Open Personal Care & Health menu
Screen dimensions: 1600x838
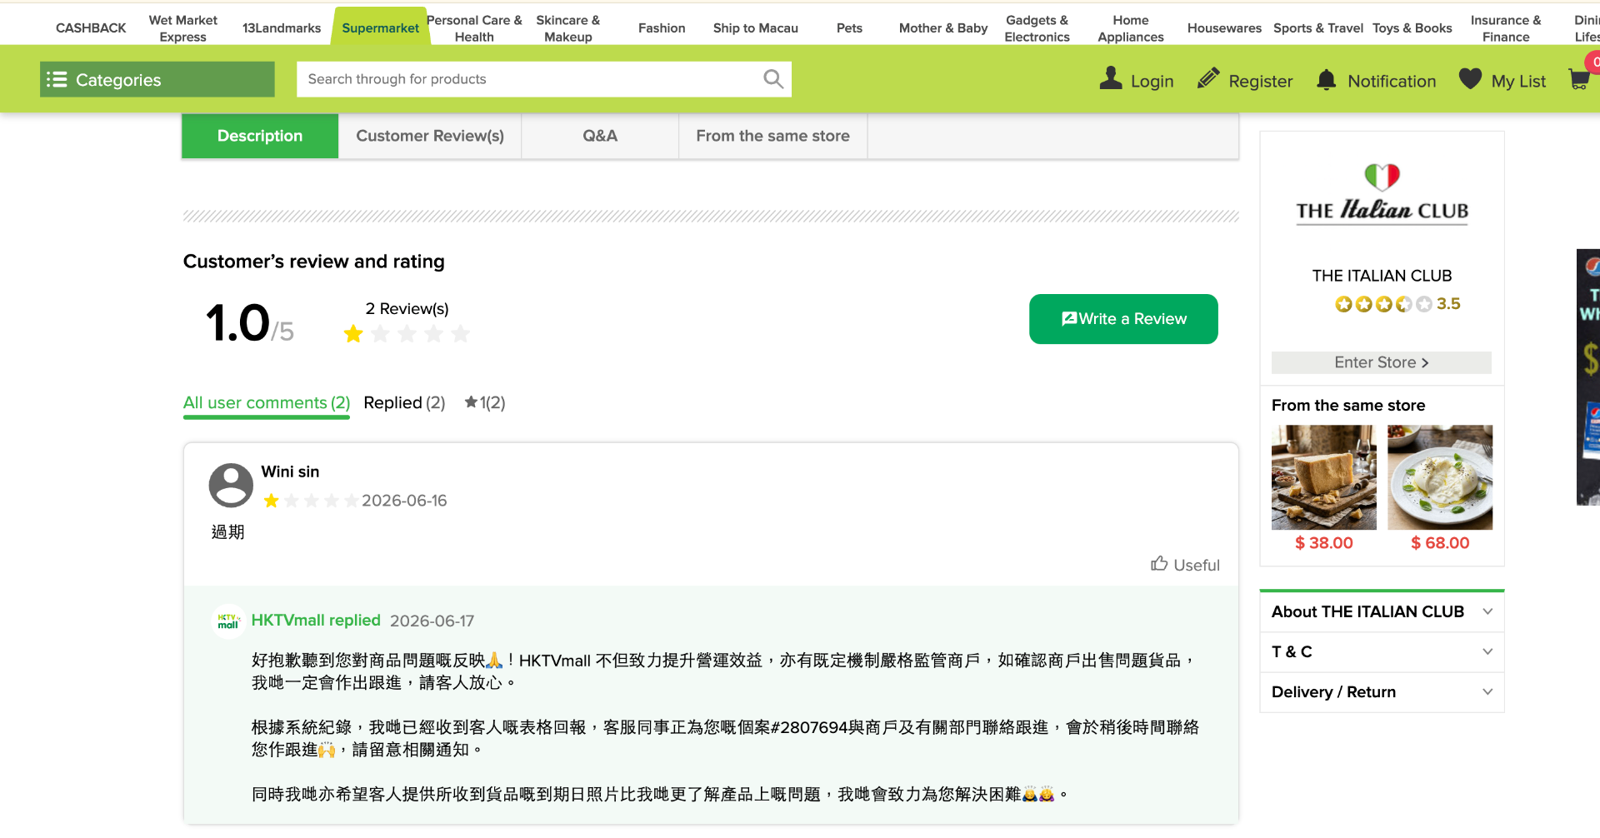click(474, 28)
